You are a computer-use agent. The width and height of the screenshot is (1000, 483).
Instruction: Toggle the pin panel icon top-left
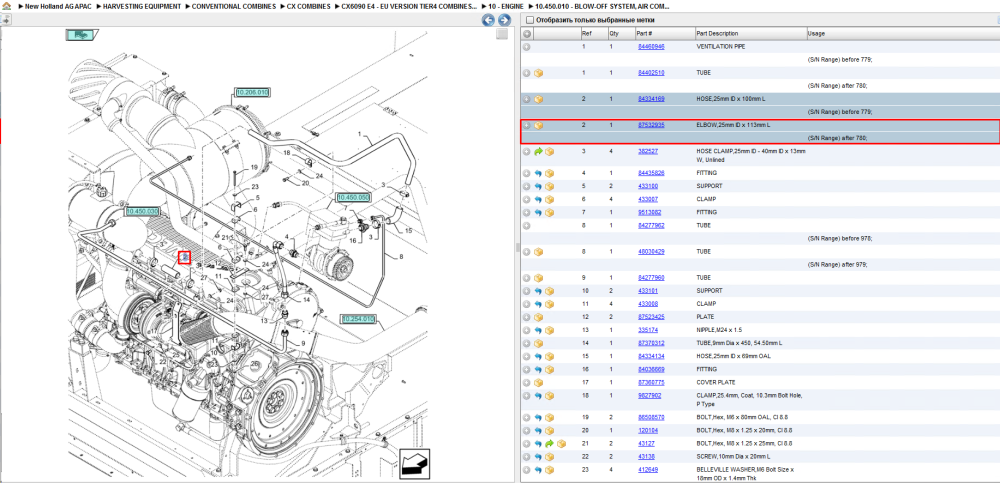[x=6, y=20]
